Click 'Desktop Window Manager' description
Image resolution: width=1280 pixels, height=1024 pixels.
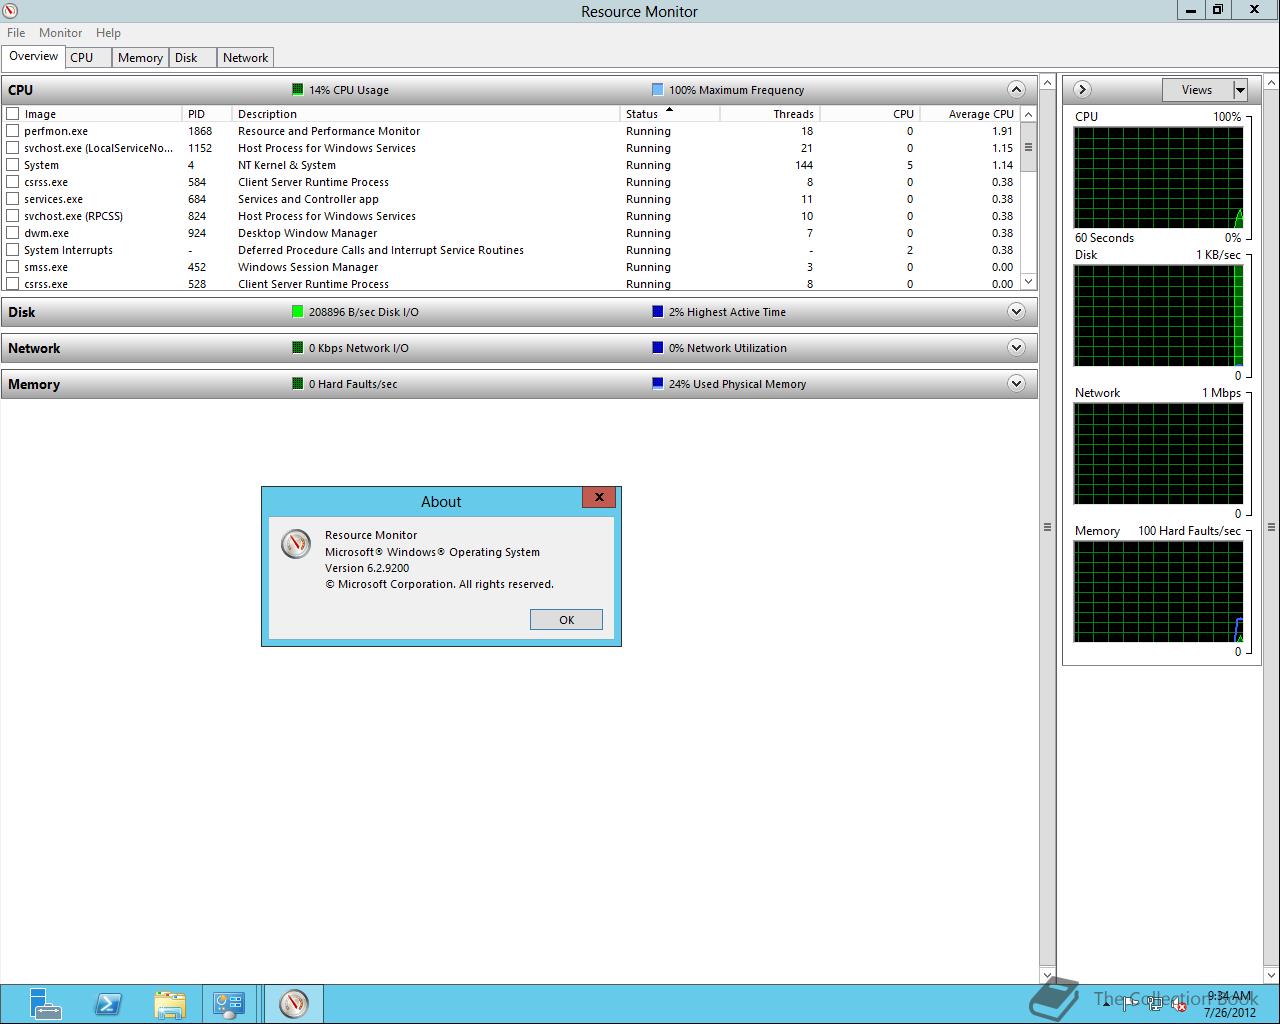(x=307, y=233)
